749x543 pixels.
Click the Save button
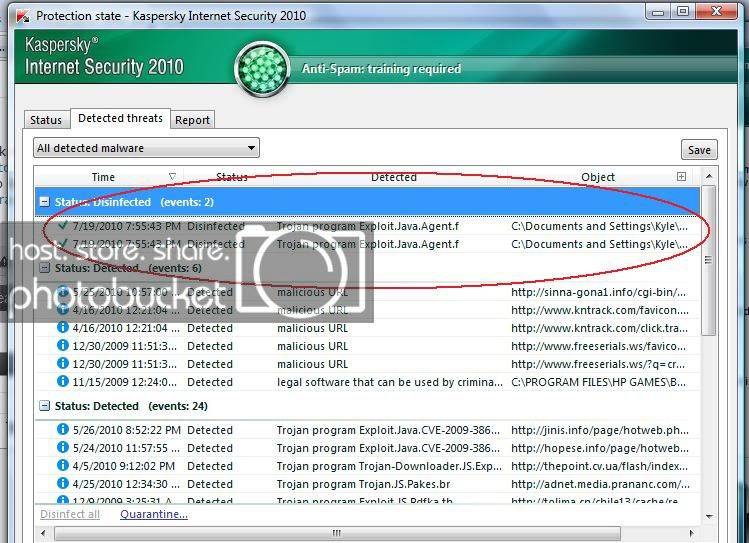coord(699,150)
